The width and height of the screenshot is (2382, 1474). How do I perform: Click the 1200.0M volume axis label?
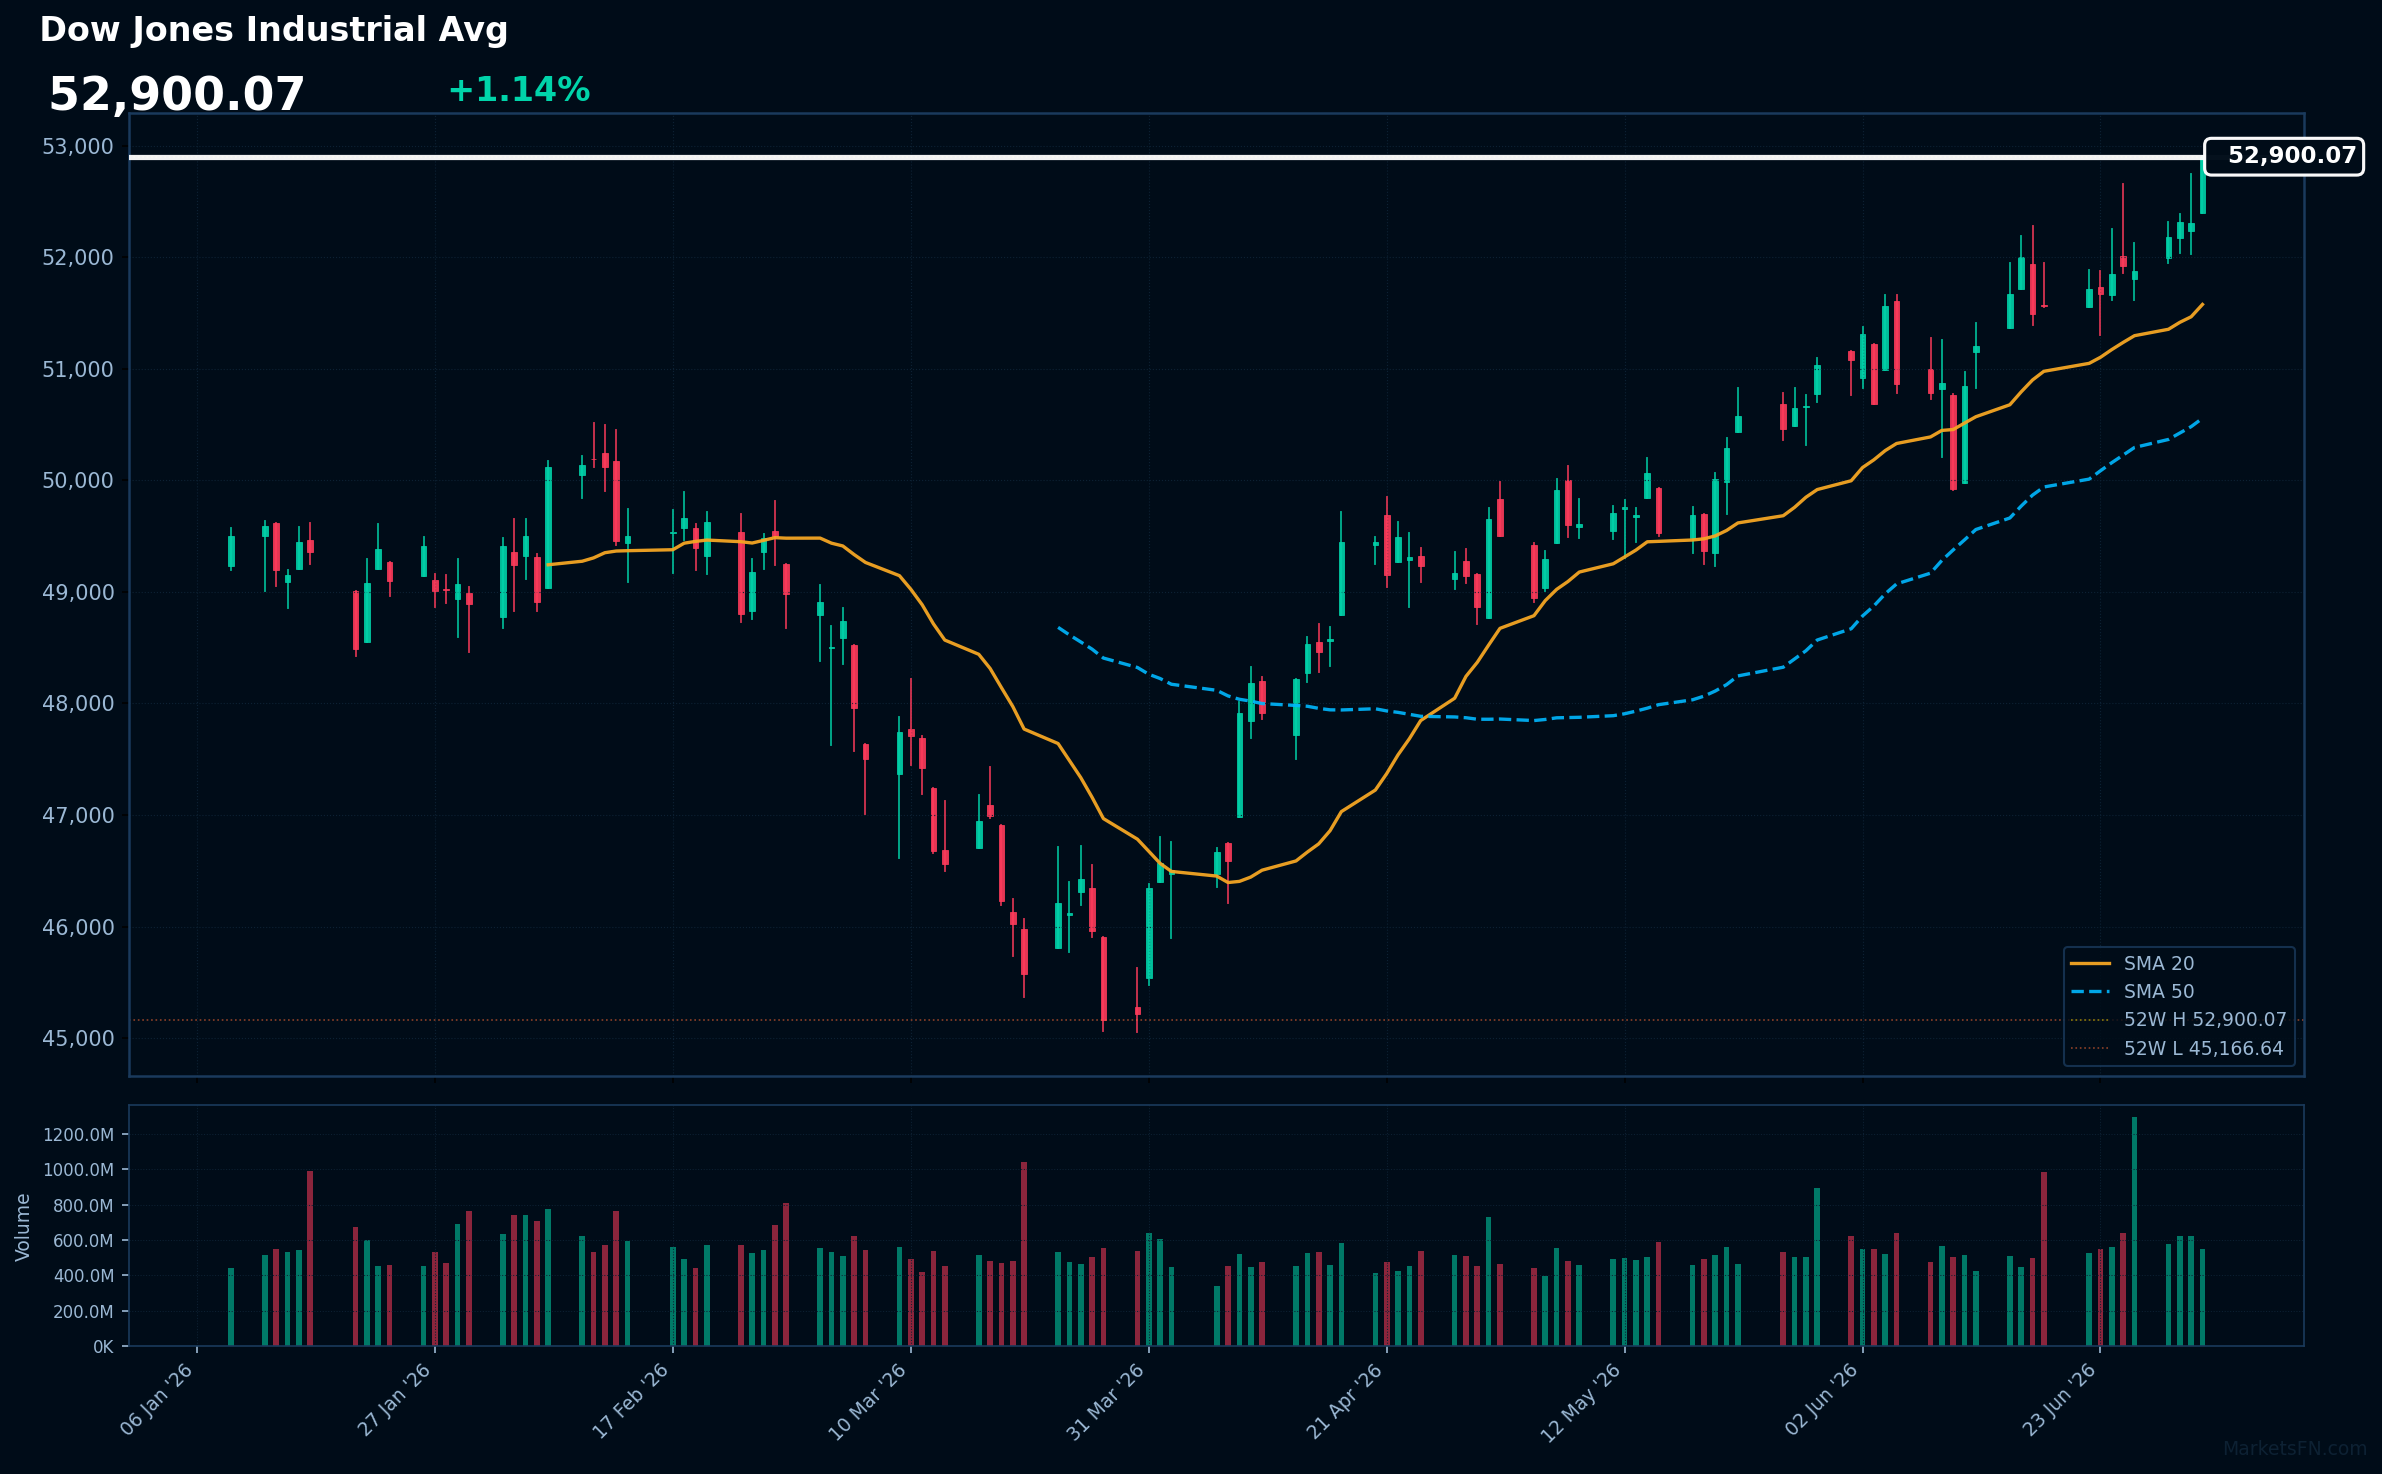(x=78, y=1135)
